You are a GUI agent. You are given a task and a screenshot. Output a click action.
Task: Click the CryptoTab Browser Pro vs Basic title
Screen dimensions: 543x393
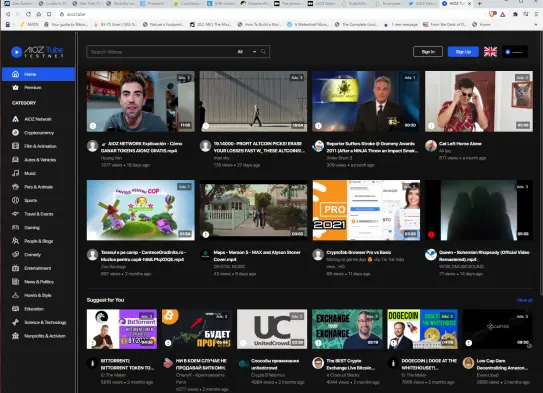coord(359,252)
